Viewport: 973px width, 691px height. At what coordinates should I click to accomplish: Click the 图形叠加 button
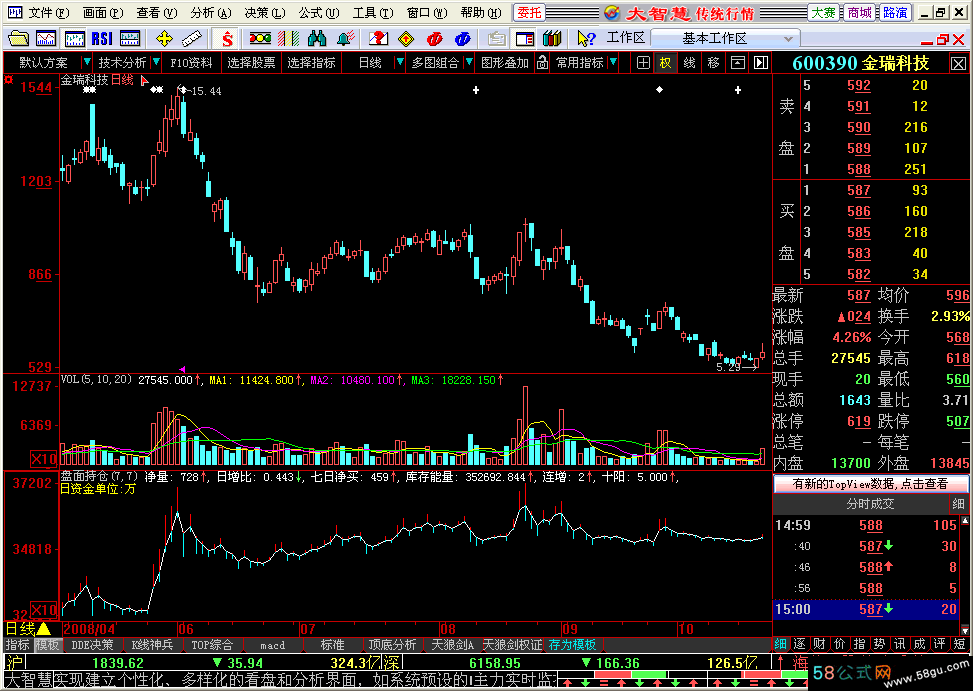pos(504,63)
